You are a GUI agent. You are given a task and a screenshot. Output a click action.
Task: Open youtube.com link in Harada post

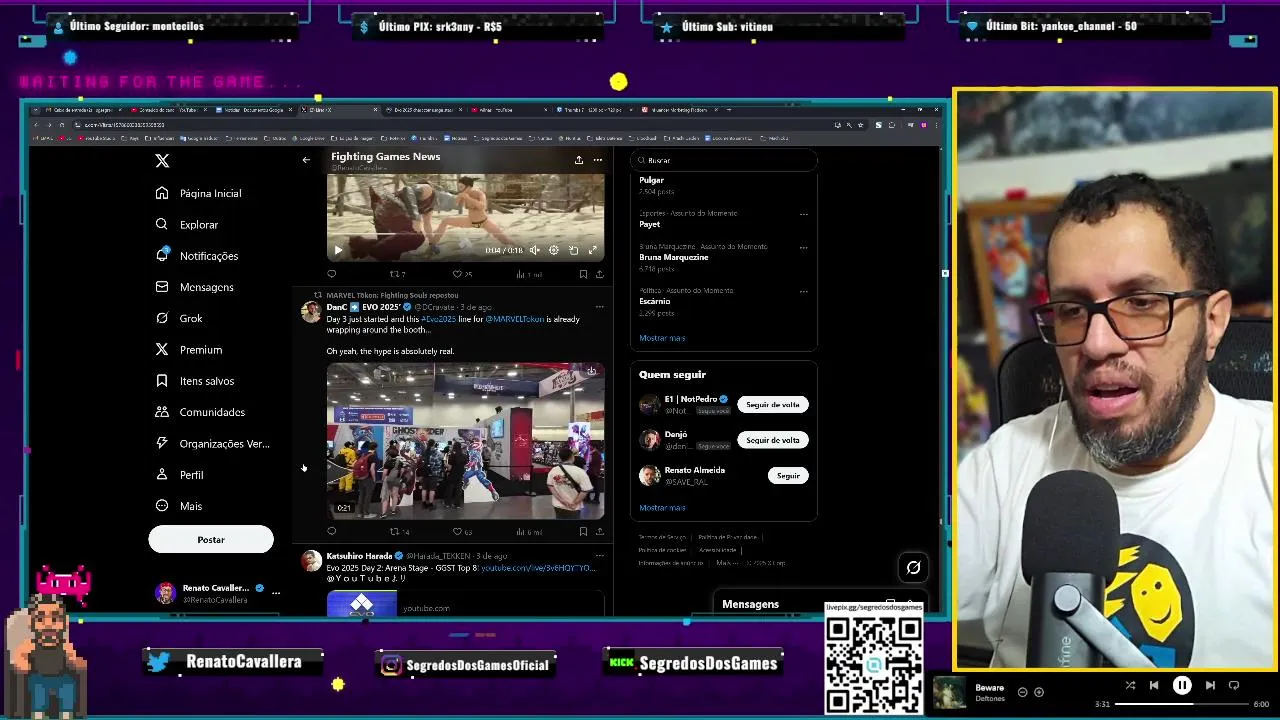coord(538,568)
